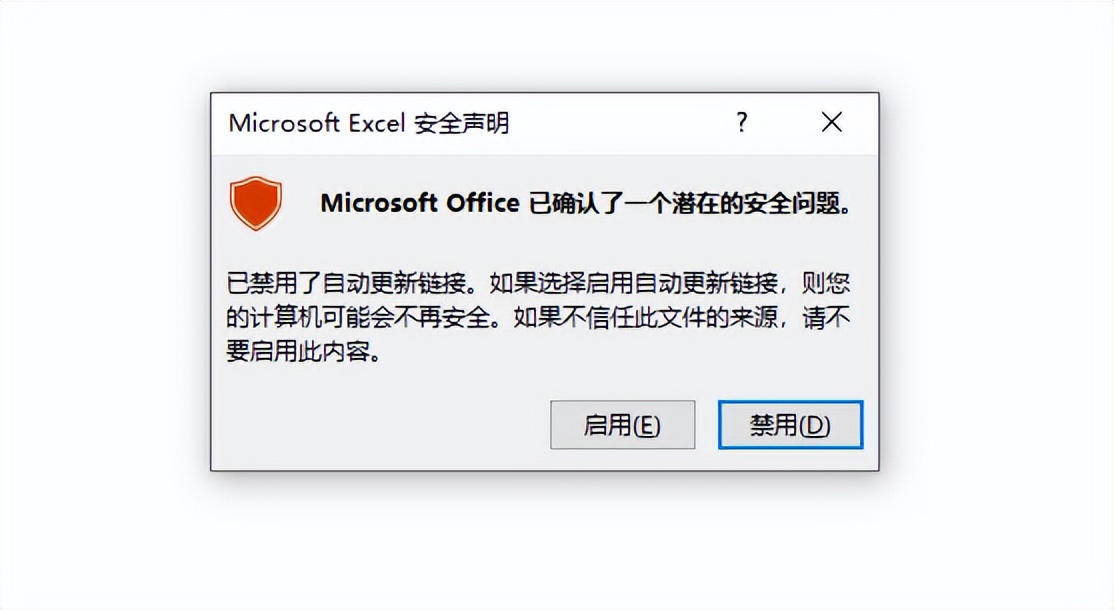Click the empty title bar area beside the help icon
The image size is (1114, 610).
(618, 123)
